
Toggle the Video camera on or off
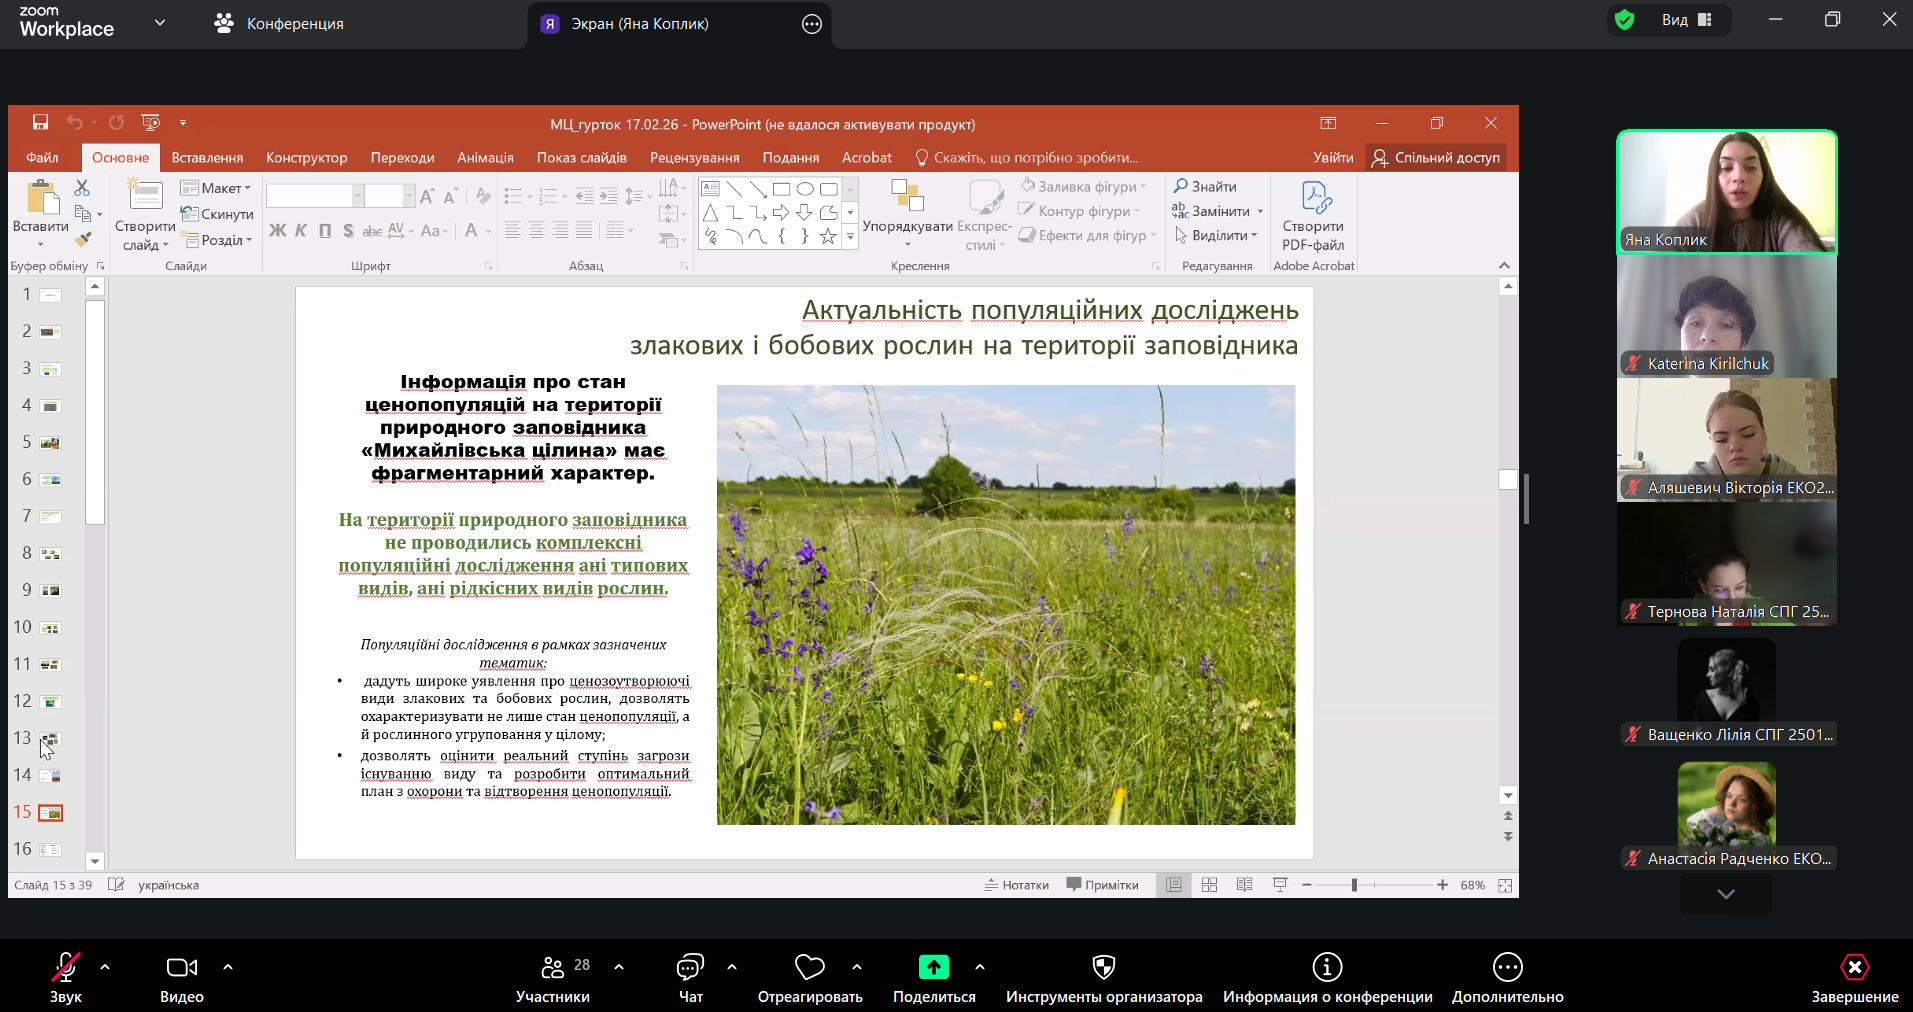pyautogui.click(x=181, y=967)
